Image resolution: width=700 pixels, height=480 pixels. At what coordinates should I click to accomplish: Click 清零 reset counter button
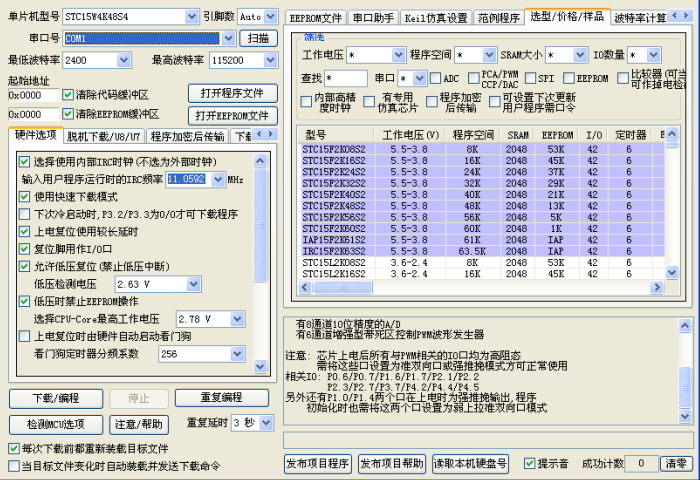tap(676, 463)
